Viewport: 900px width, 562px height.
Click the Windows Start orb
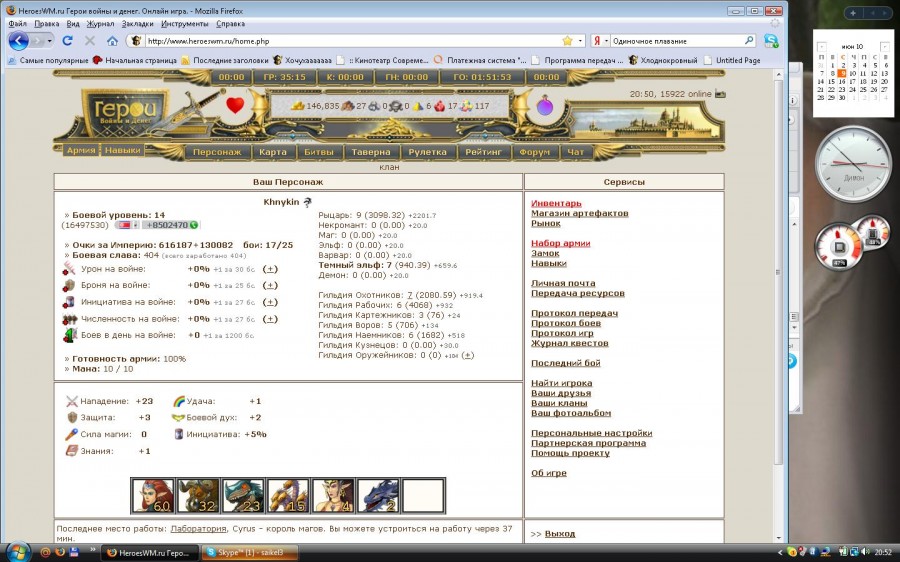pos(17,552)
